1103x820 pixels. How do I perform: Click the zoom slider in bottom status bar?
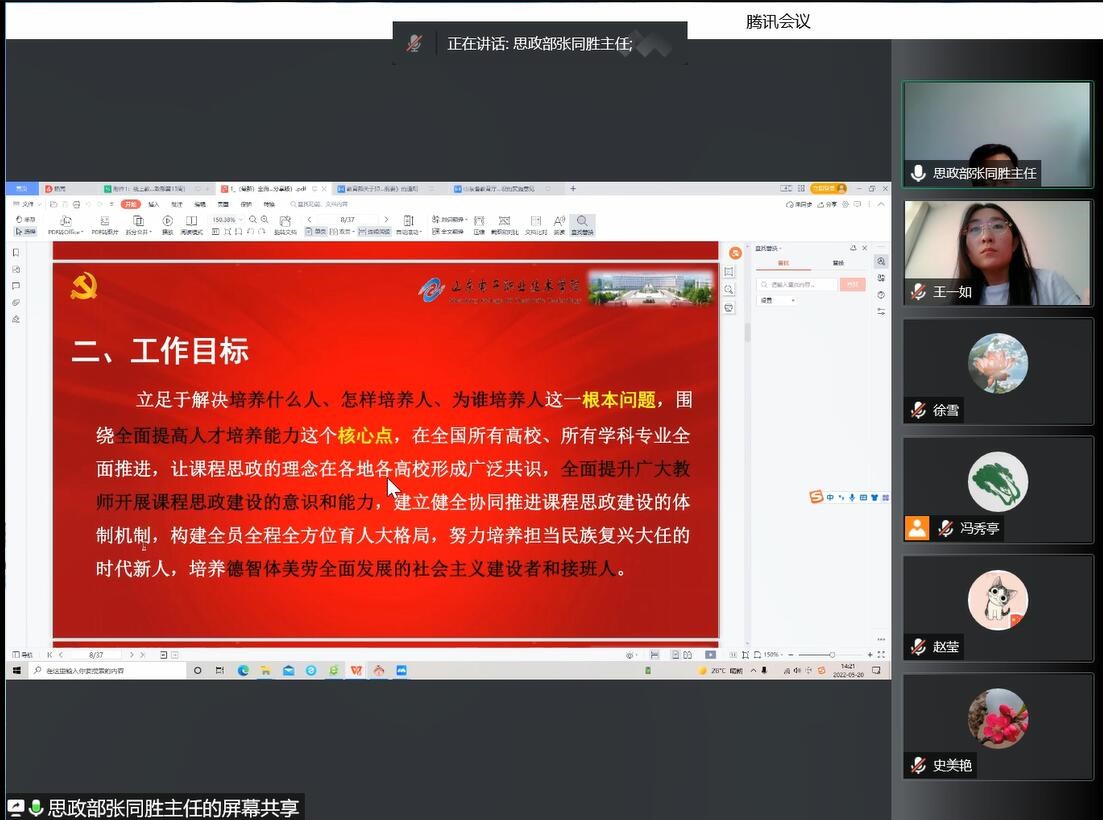[x=832, y=655]
